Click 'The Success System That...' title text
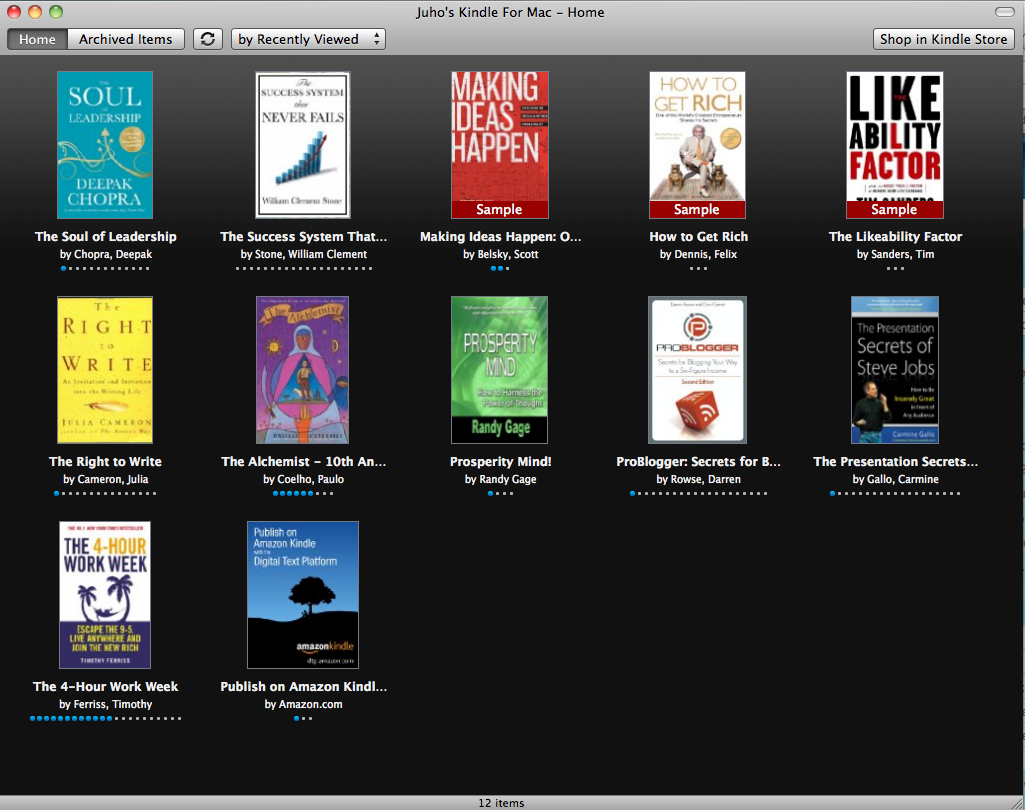Screen dimensions: 1025x810 [303, 237]
